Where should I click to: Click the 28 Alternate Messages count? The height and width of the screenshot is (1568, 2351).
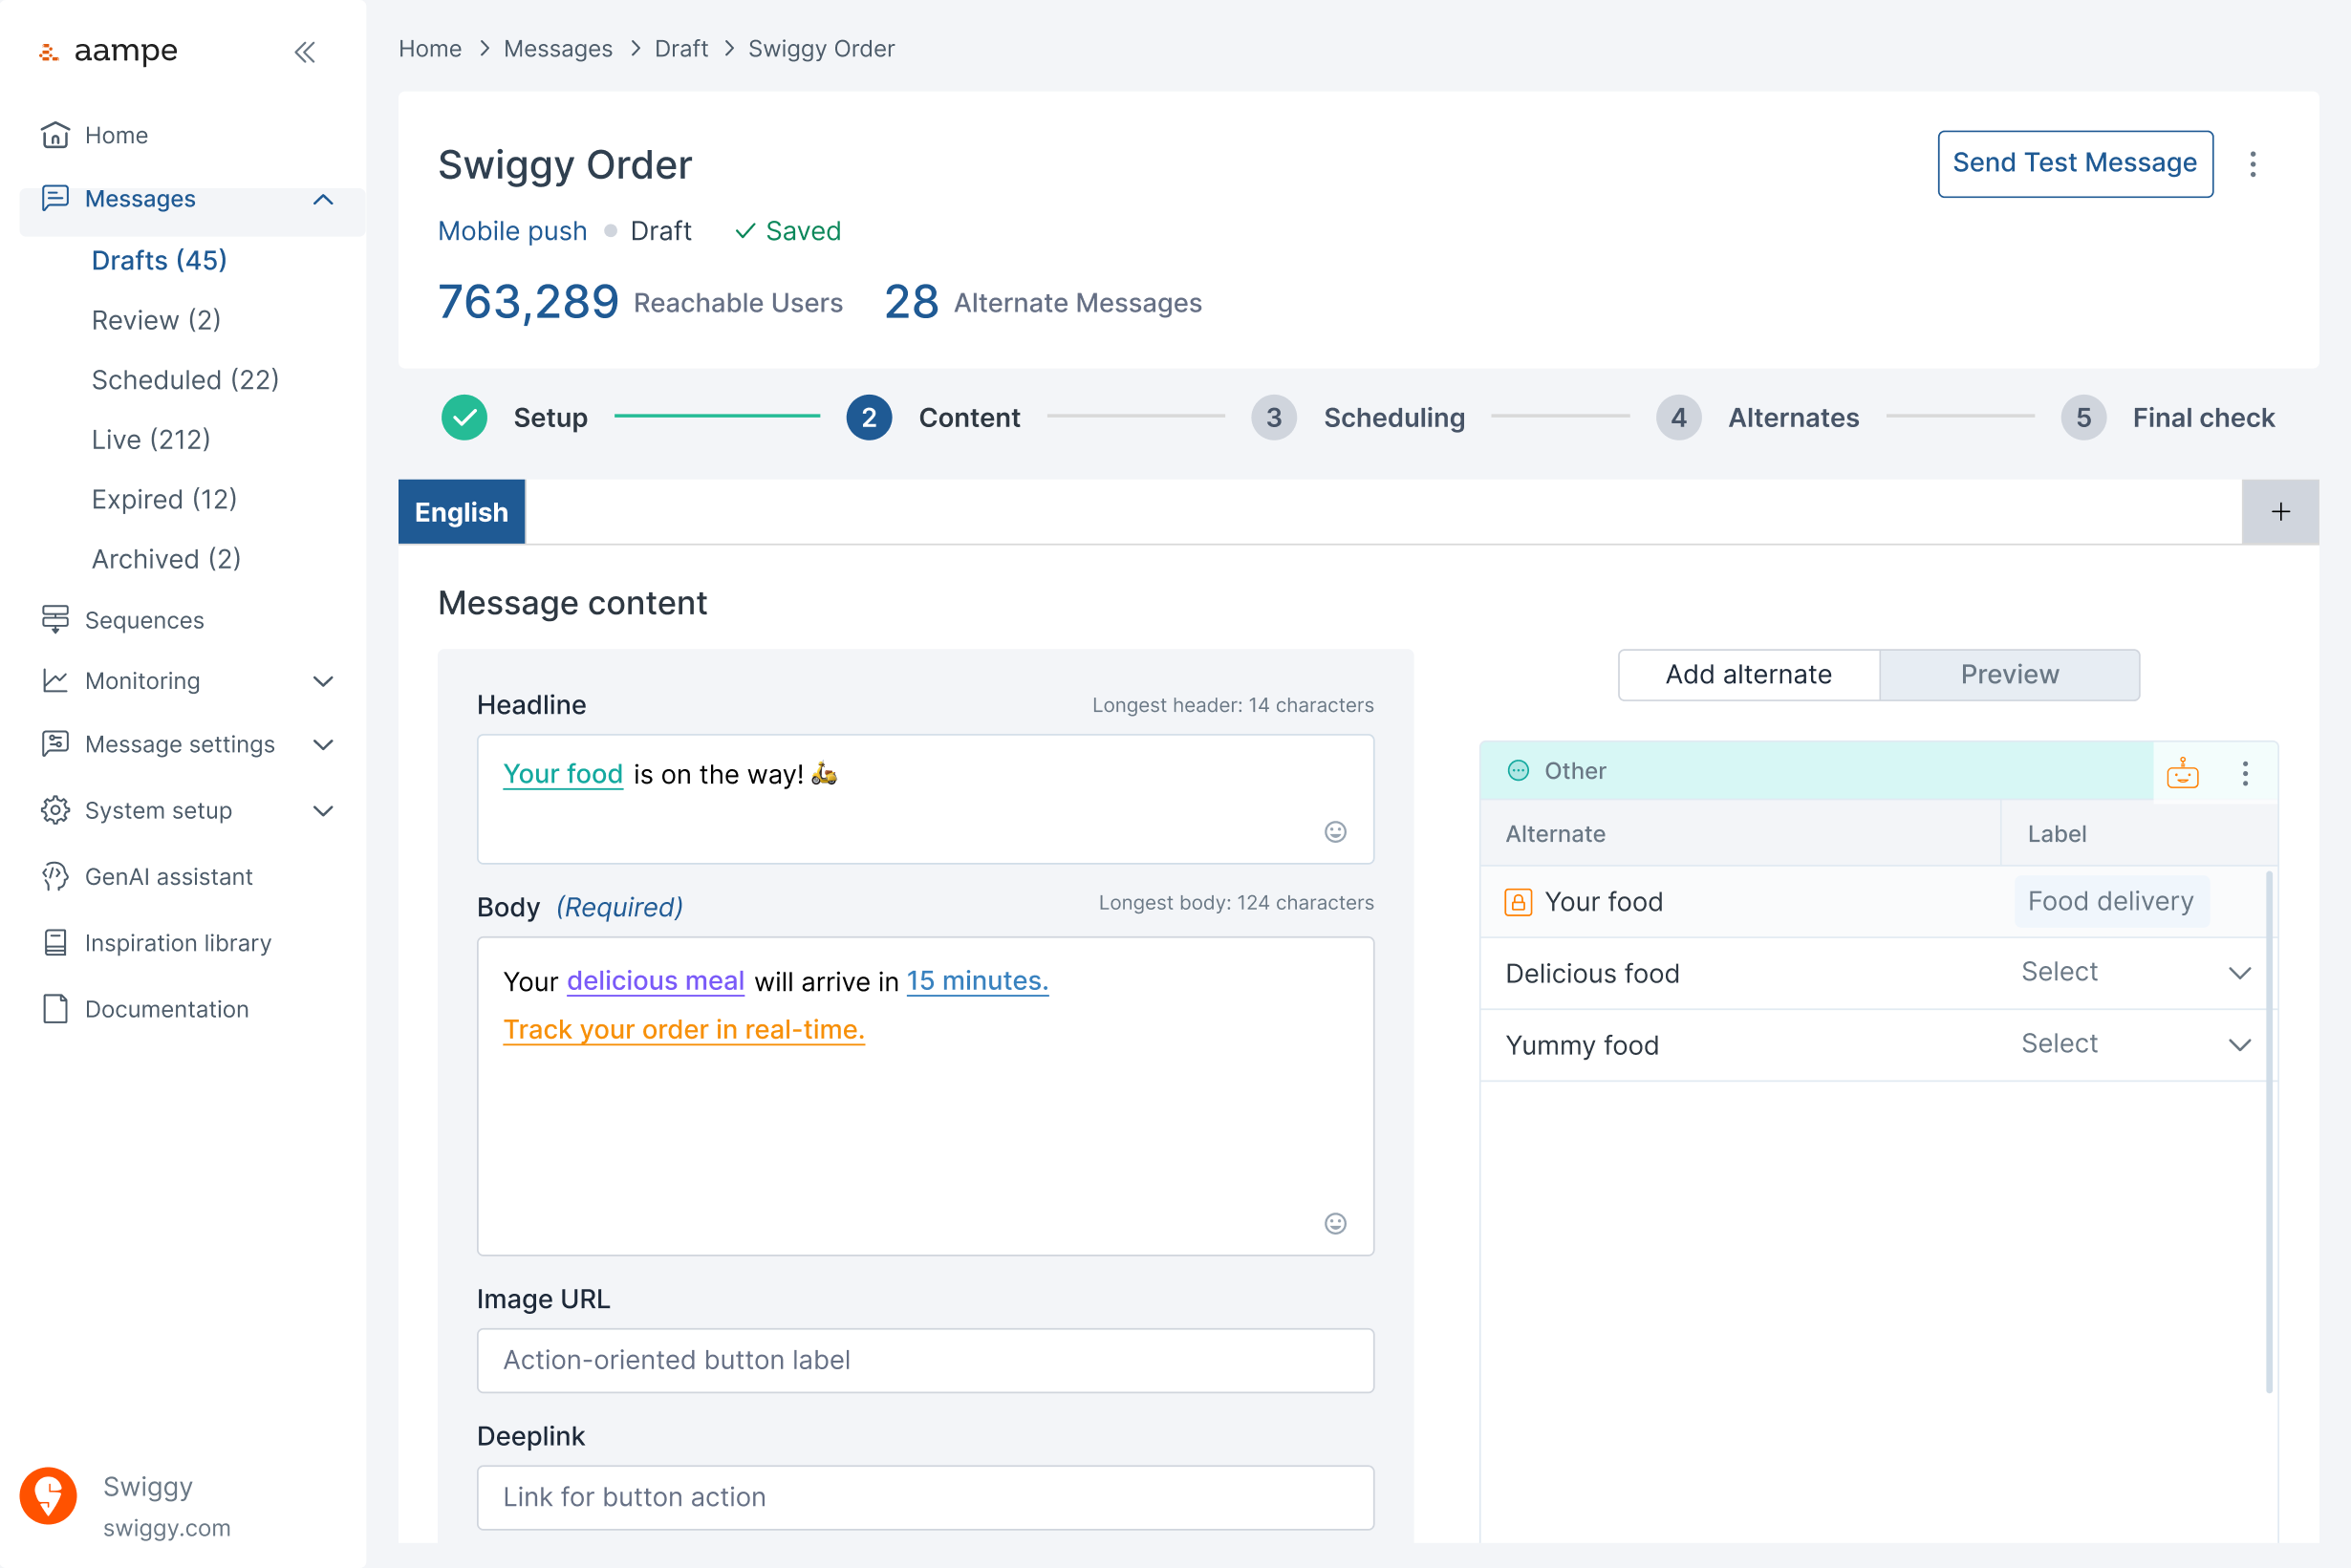tap(1043, 302)
